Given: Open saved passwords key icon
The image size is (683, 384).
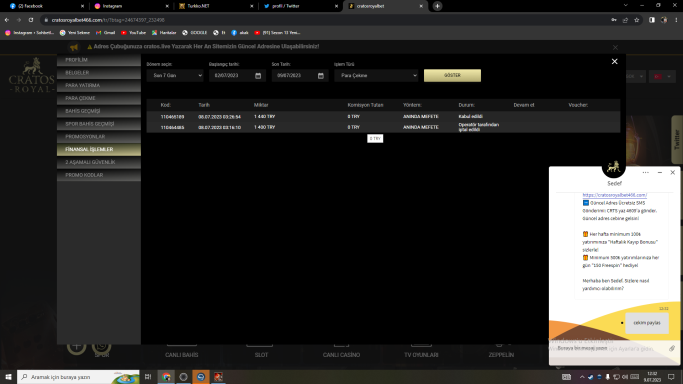Looking at the screenshot, I should tap(614, 20).
